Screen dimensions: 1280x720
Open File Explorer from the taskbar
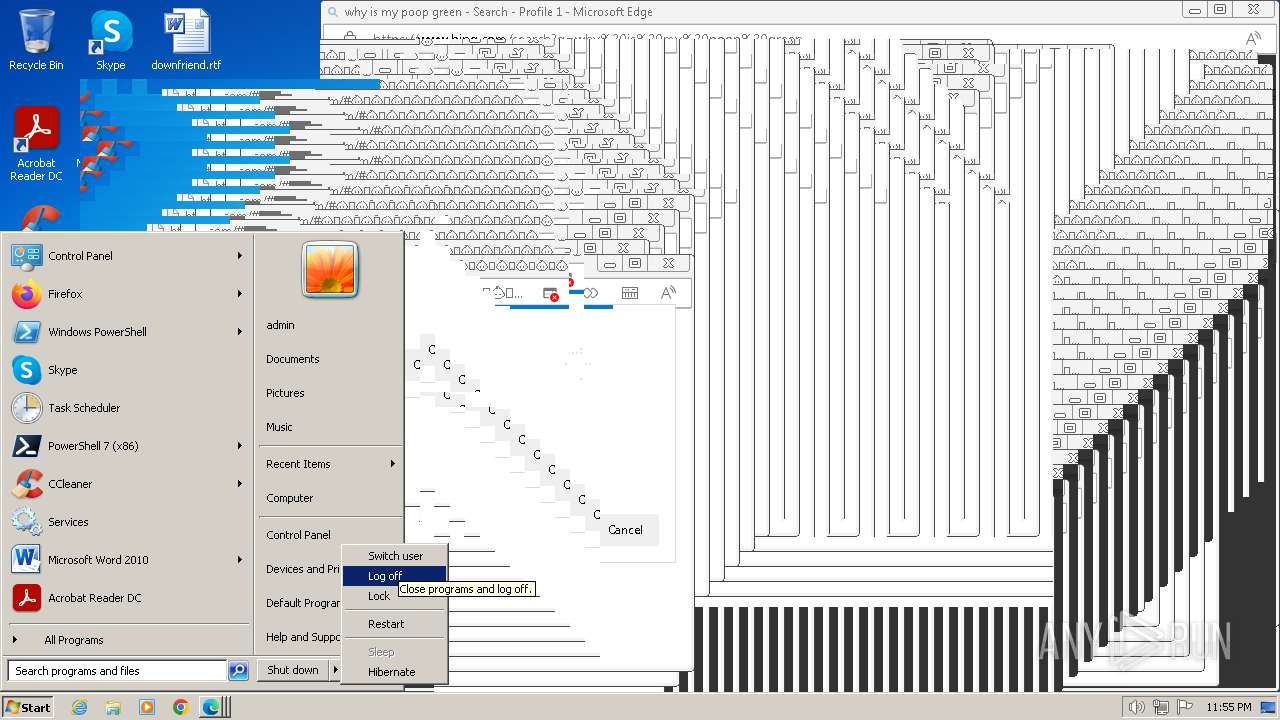click(113, 707)
